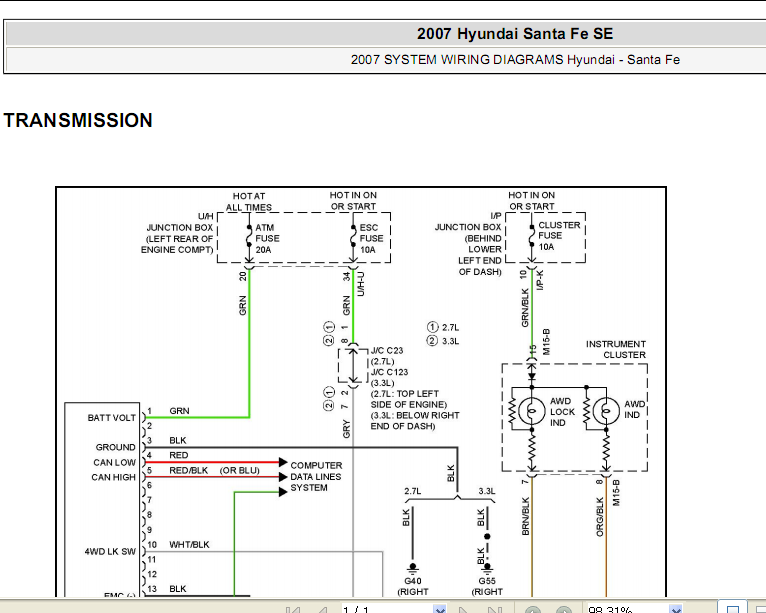Click the AWD LOCK IND lamp symbol

[x=532, y=411]
